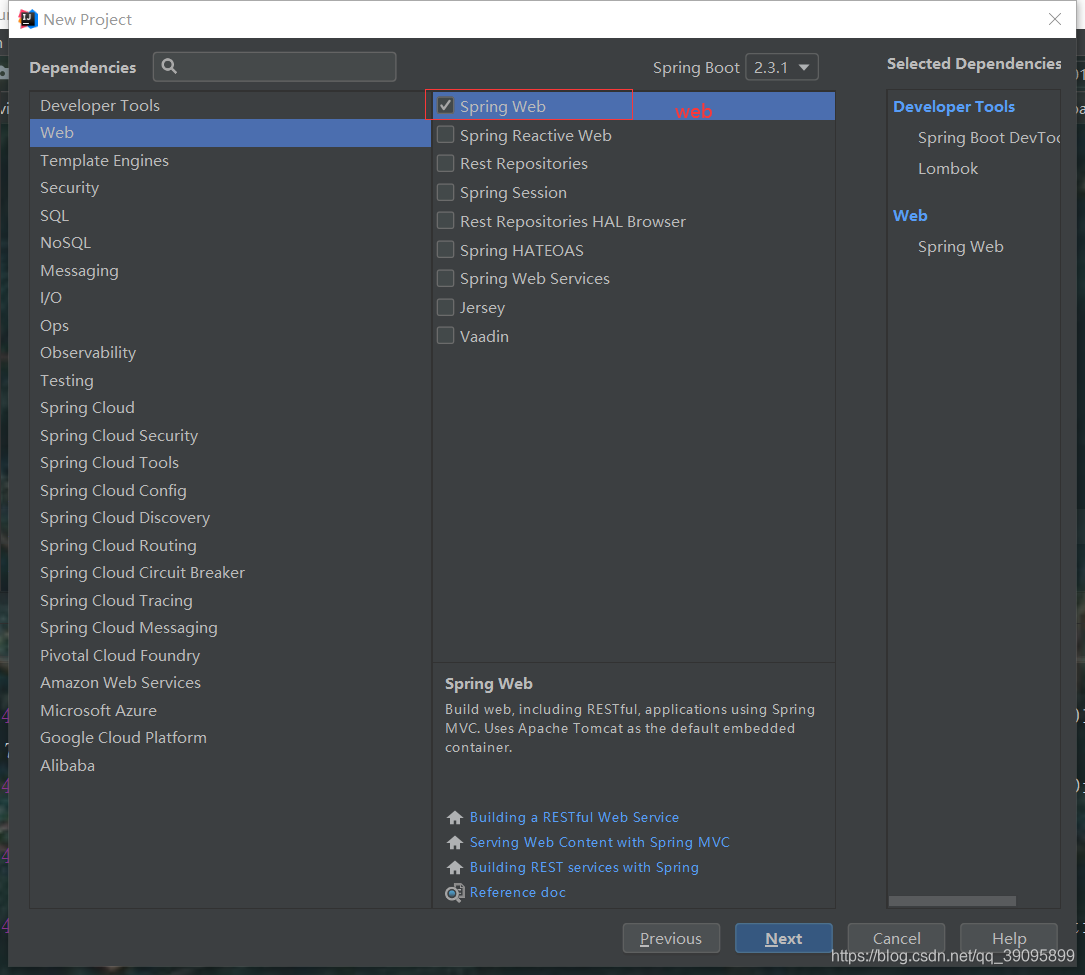Screen dimensions: 1085x975
Task: Click the Dependencies search field
Action: (x=280, y=66)
